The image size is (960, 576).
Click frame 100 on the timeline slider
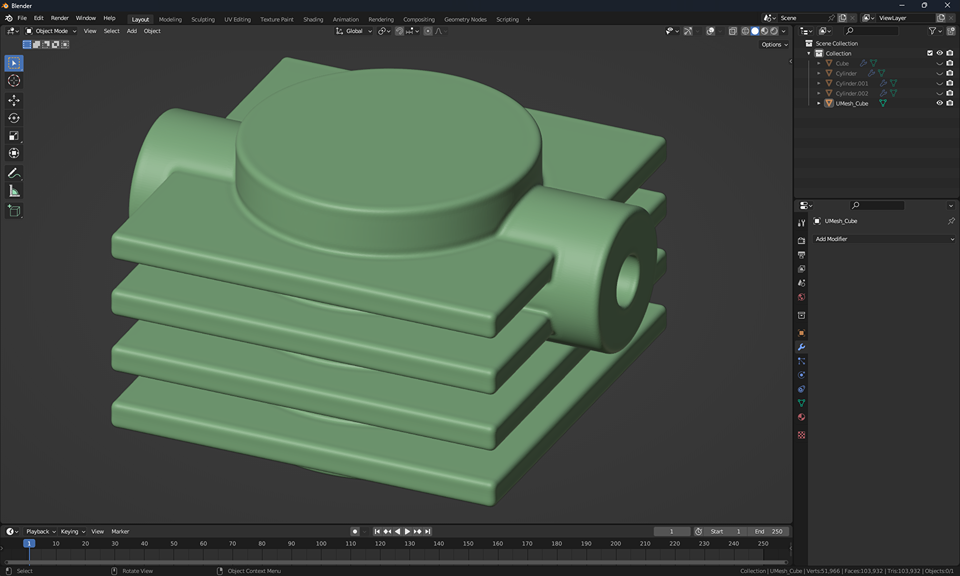[x=320, y=543]
